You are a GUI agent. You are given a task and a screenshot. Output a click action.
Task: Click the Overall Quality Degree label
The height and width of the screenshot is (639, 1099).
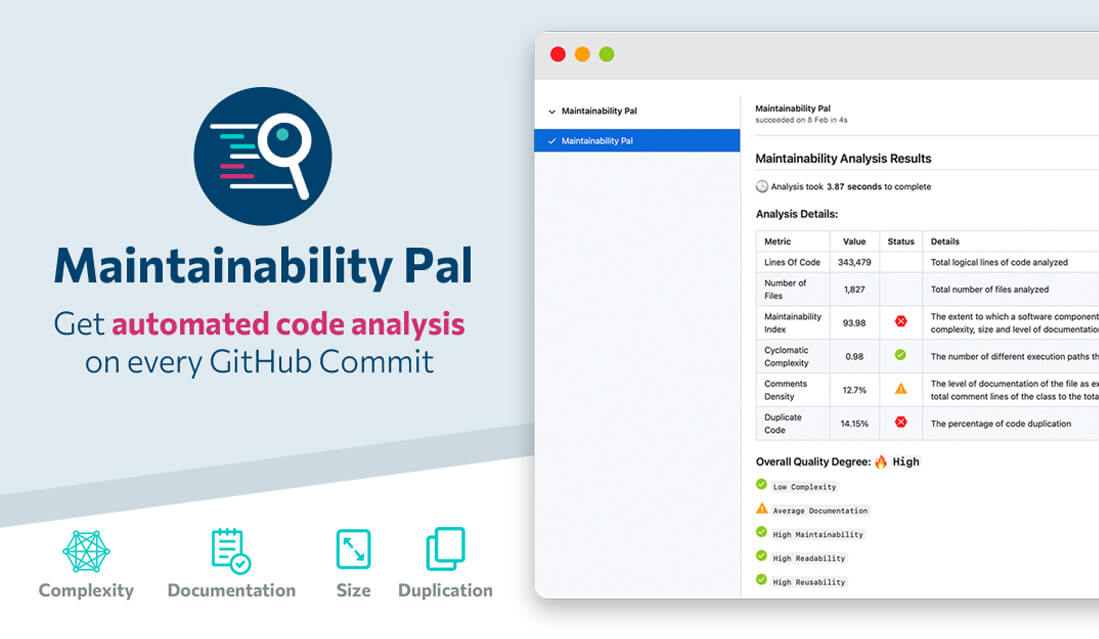(x=813, y=462)
